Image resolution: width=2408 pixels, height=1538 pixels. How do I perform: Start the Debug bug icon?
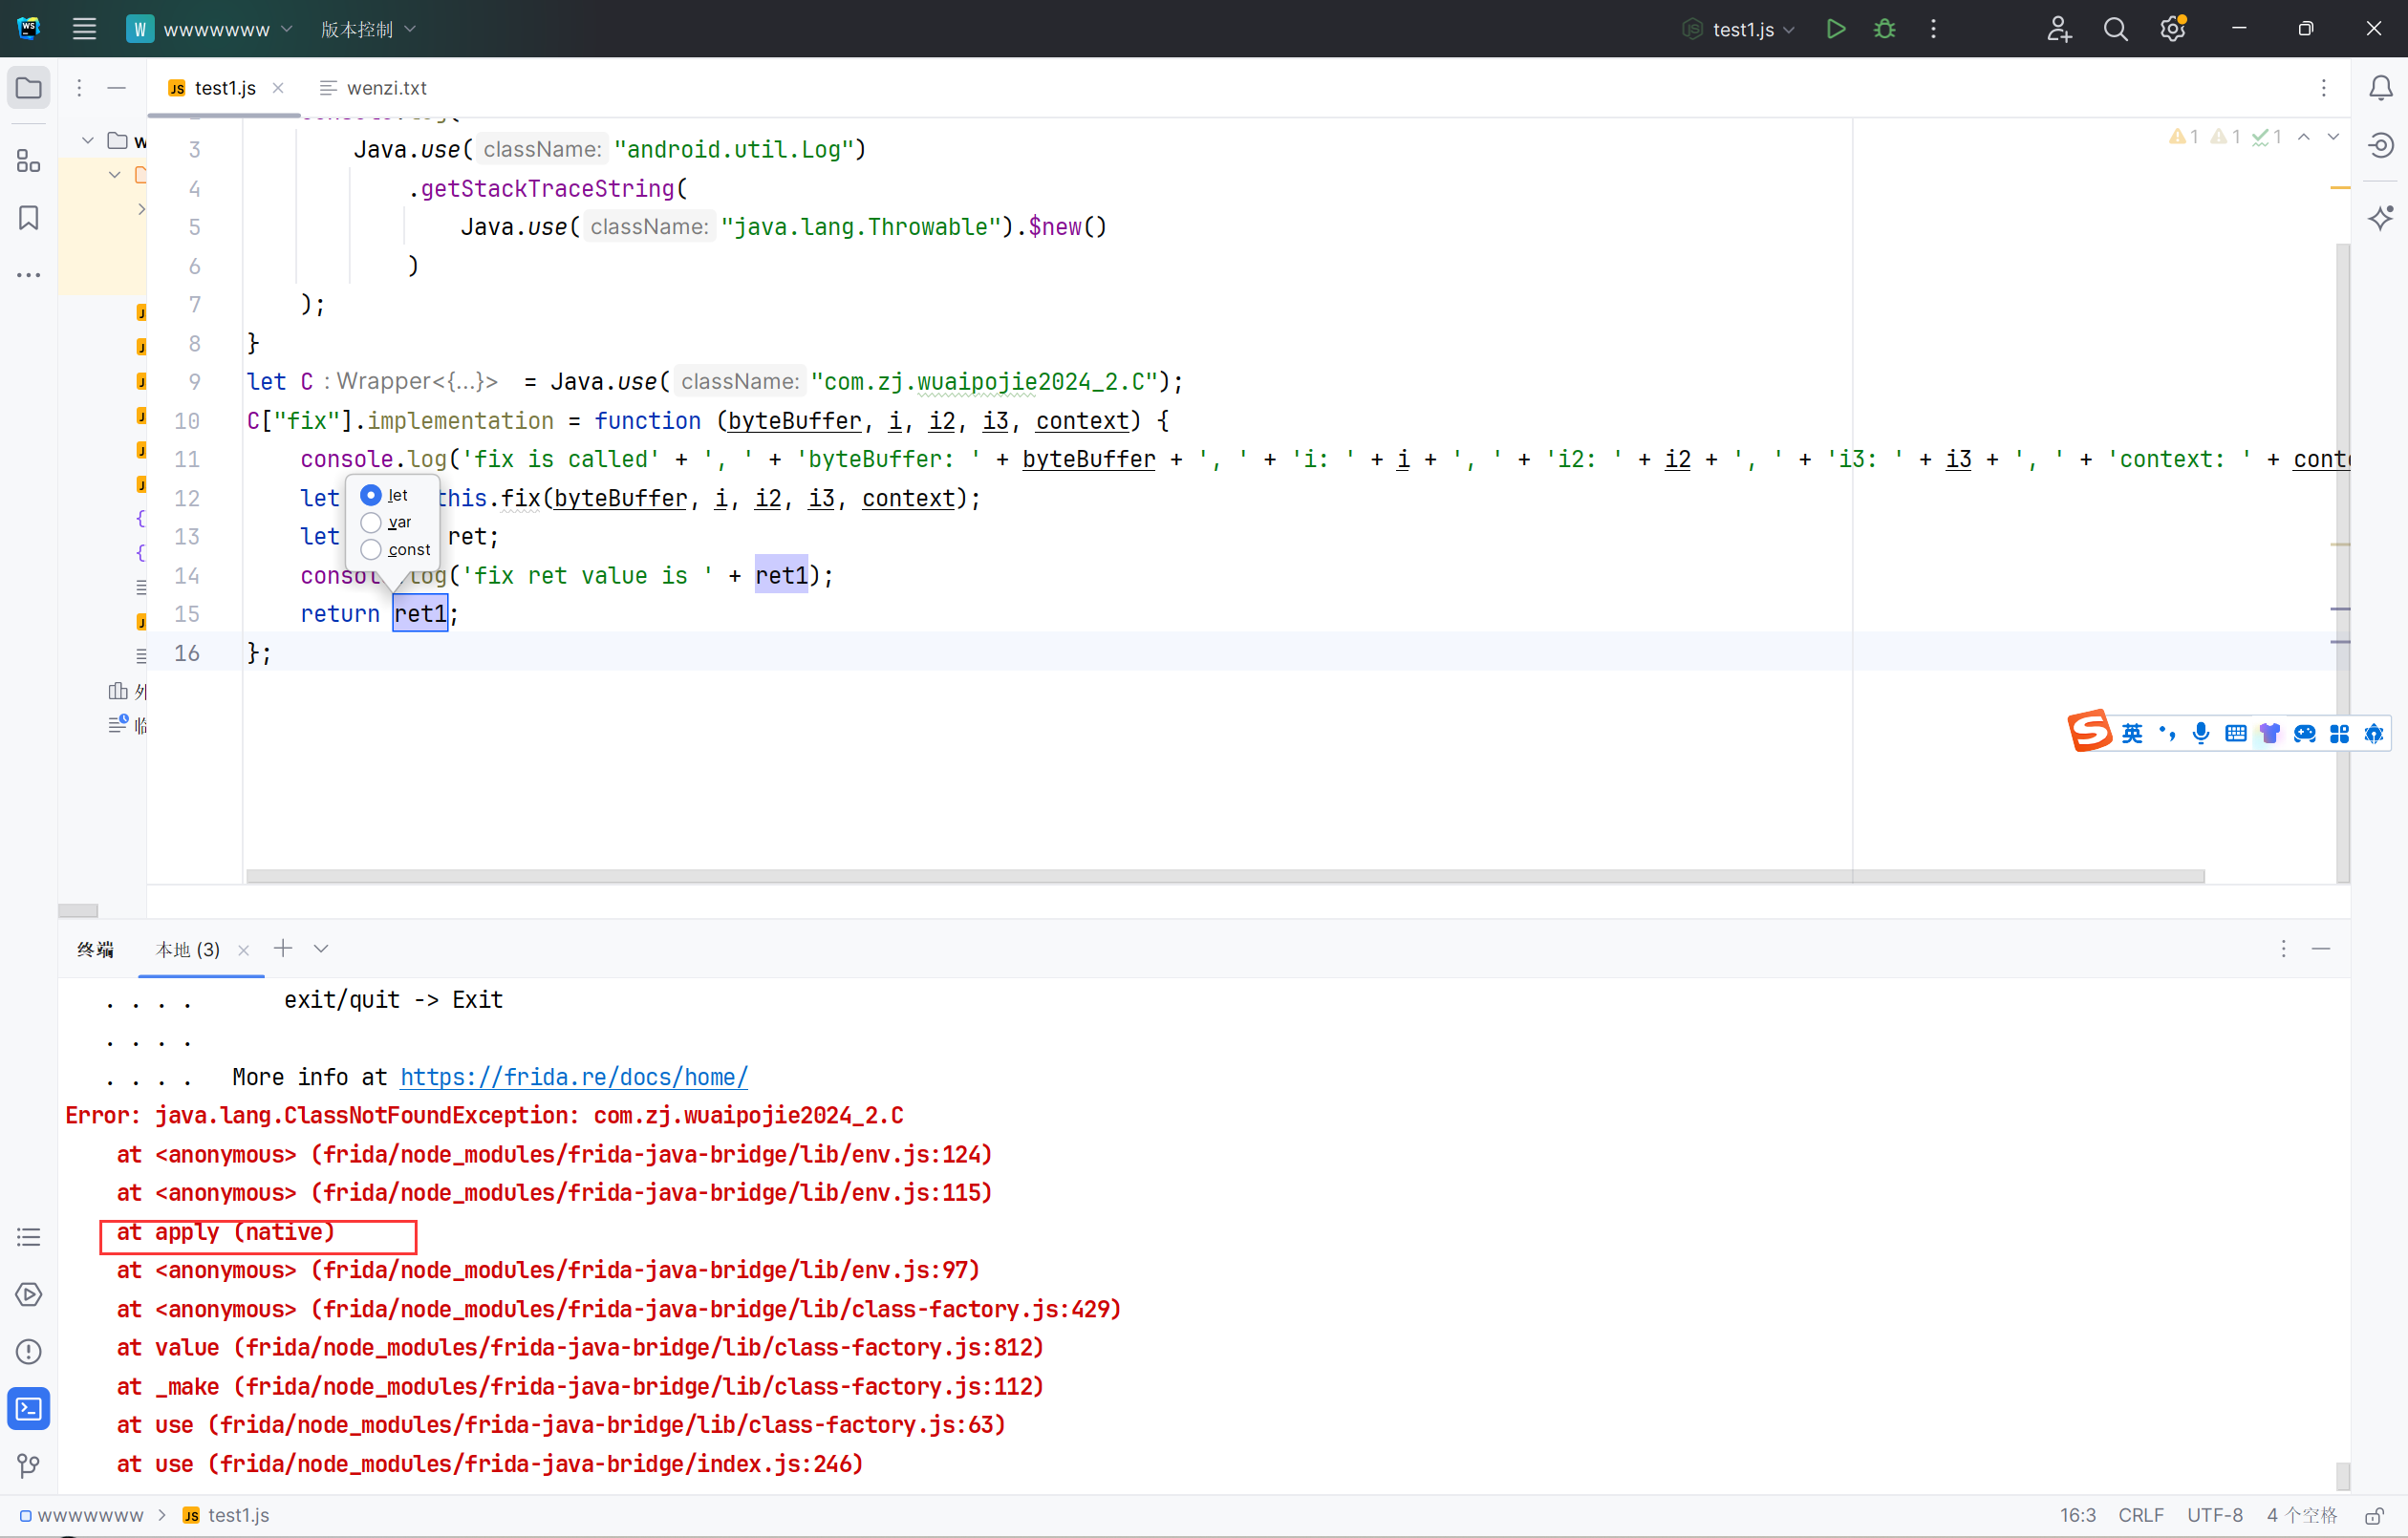point(1884,29)
